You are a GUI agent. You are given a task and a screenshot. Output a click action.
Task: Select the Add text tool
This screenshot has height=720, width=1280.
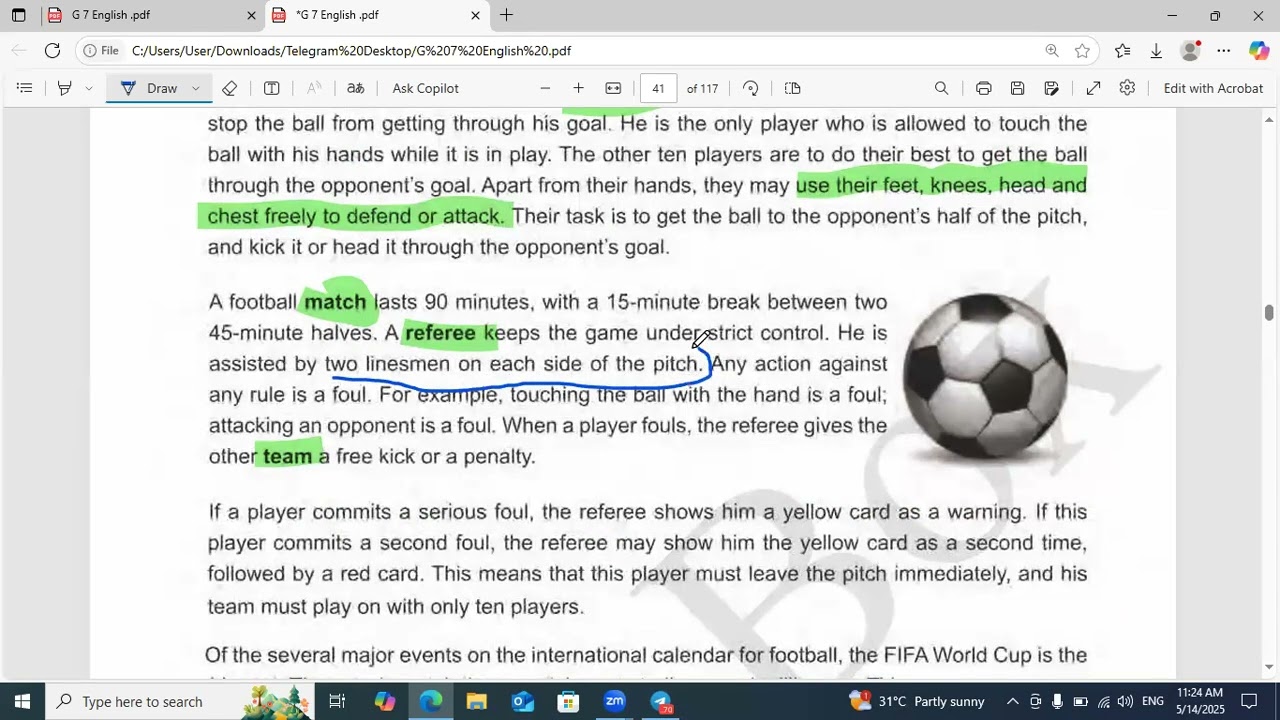tap(271, 88)
